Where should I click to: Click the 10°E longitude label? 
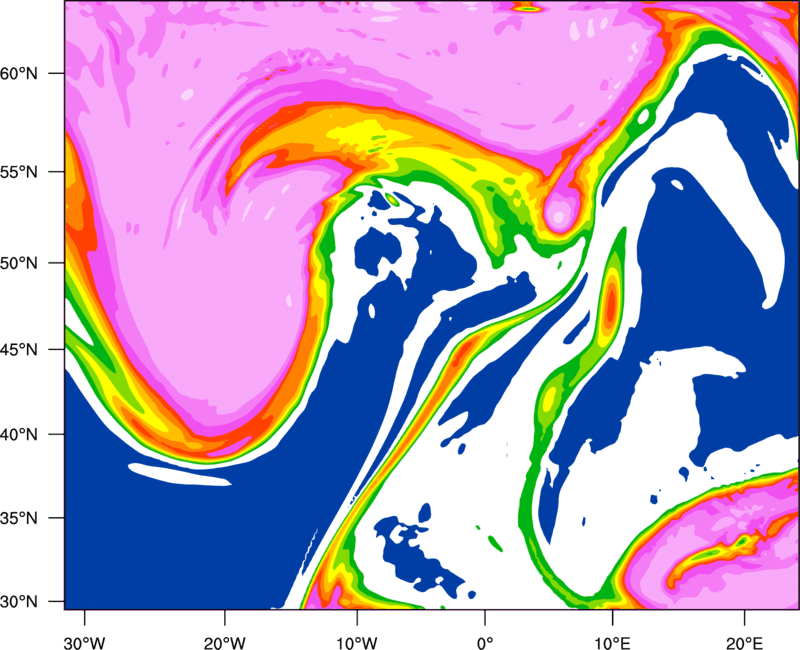coord(612,642)
